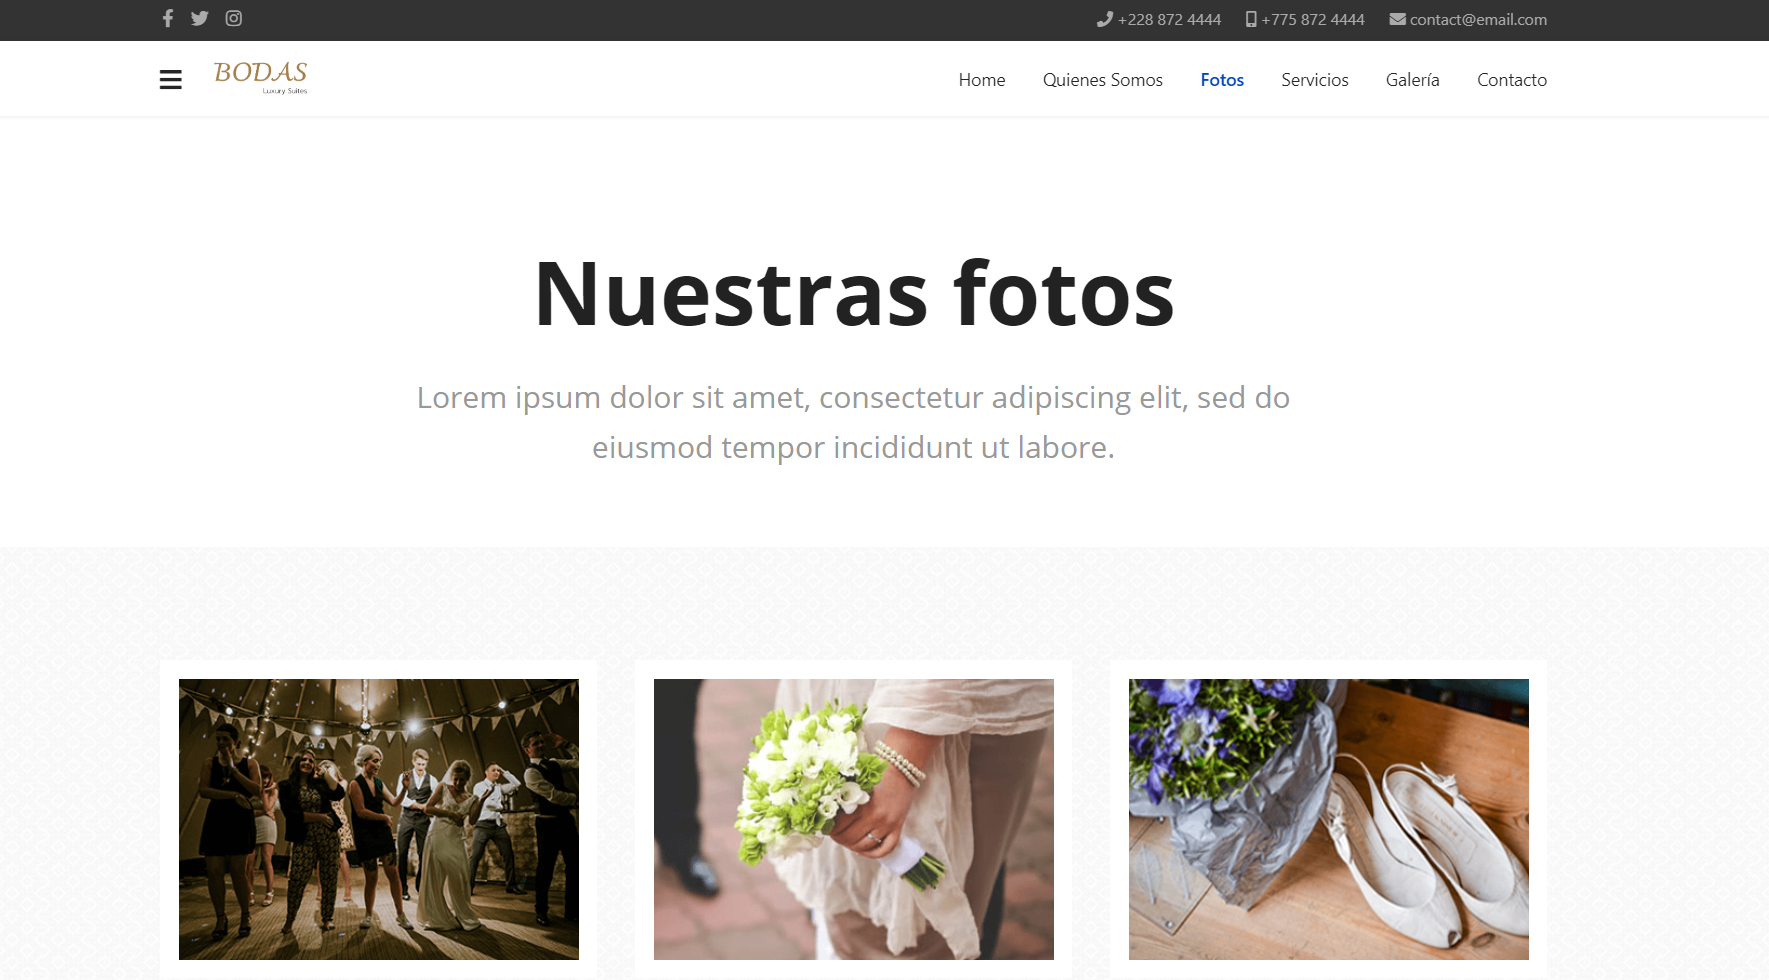
Task: Navigate to Servicios
Action: (x=1314, y=80)
